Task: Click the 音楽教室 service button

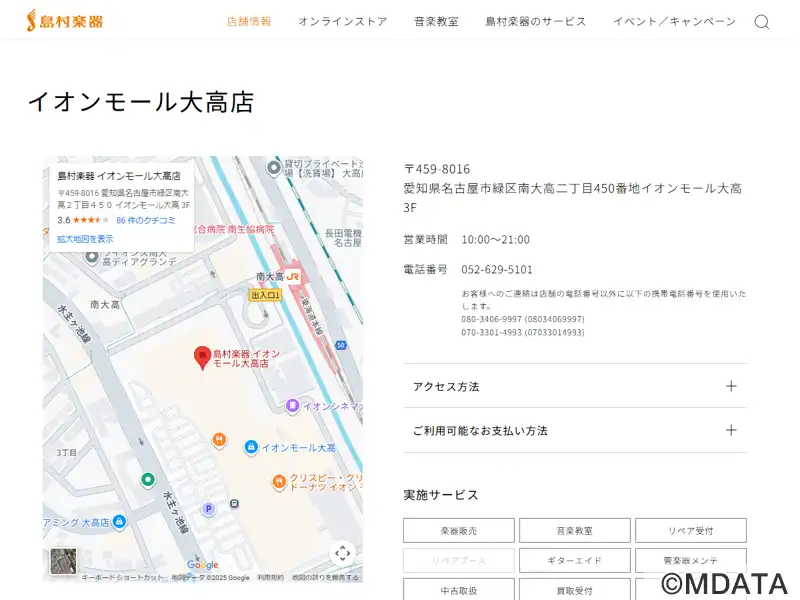Action: pyautogui.click(x=574, y=531)
